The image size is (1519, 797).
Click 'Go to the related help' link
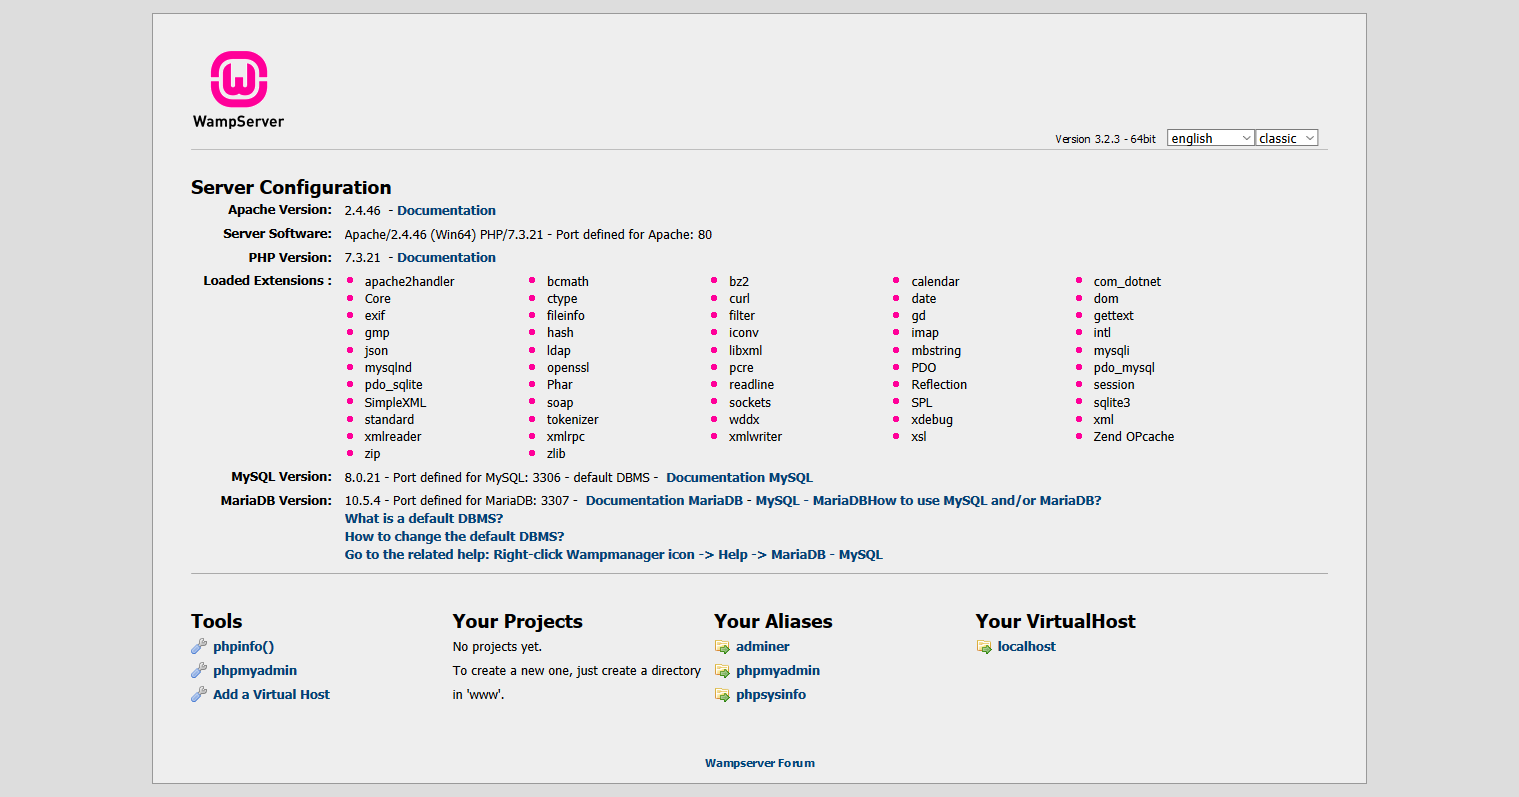(x=614, y=555)
